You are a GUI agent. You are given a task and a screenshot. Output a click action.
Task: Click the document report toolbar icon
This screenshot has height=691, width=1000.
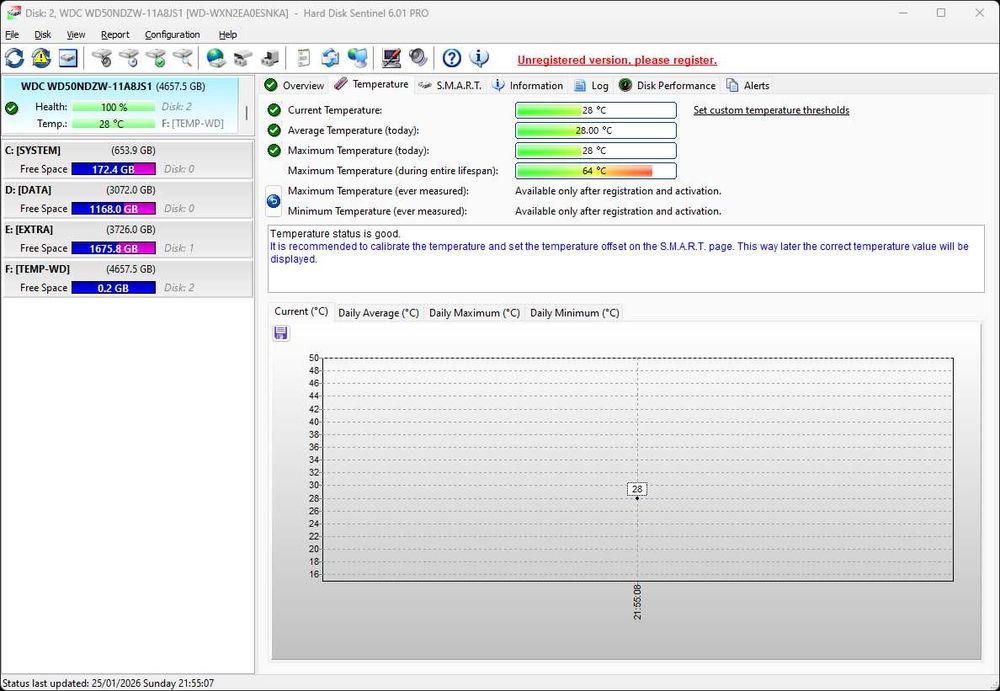[x=304, y=58]
